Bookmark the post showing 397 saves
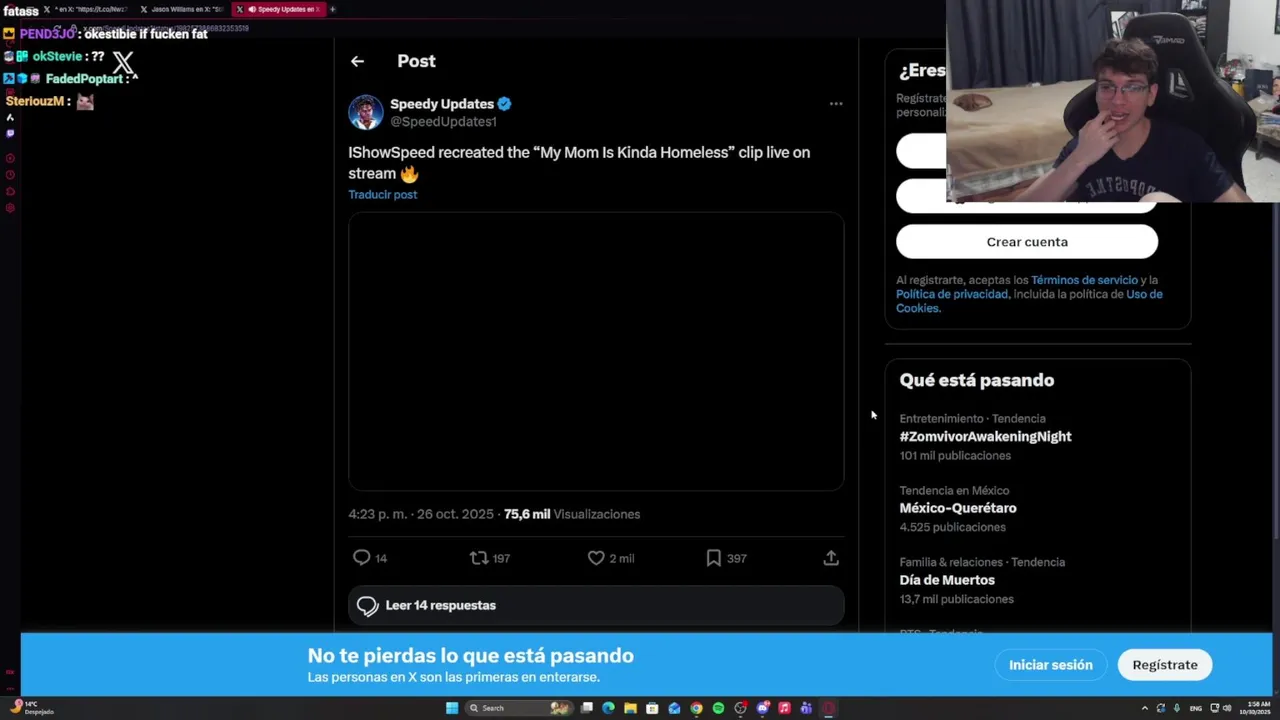Screen dimensions: 1280x720 click(x=713, y=558)
